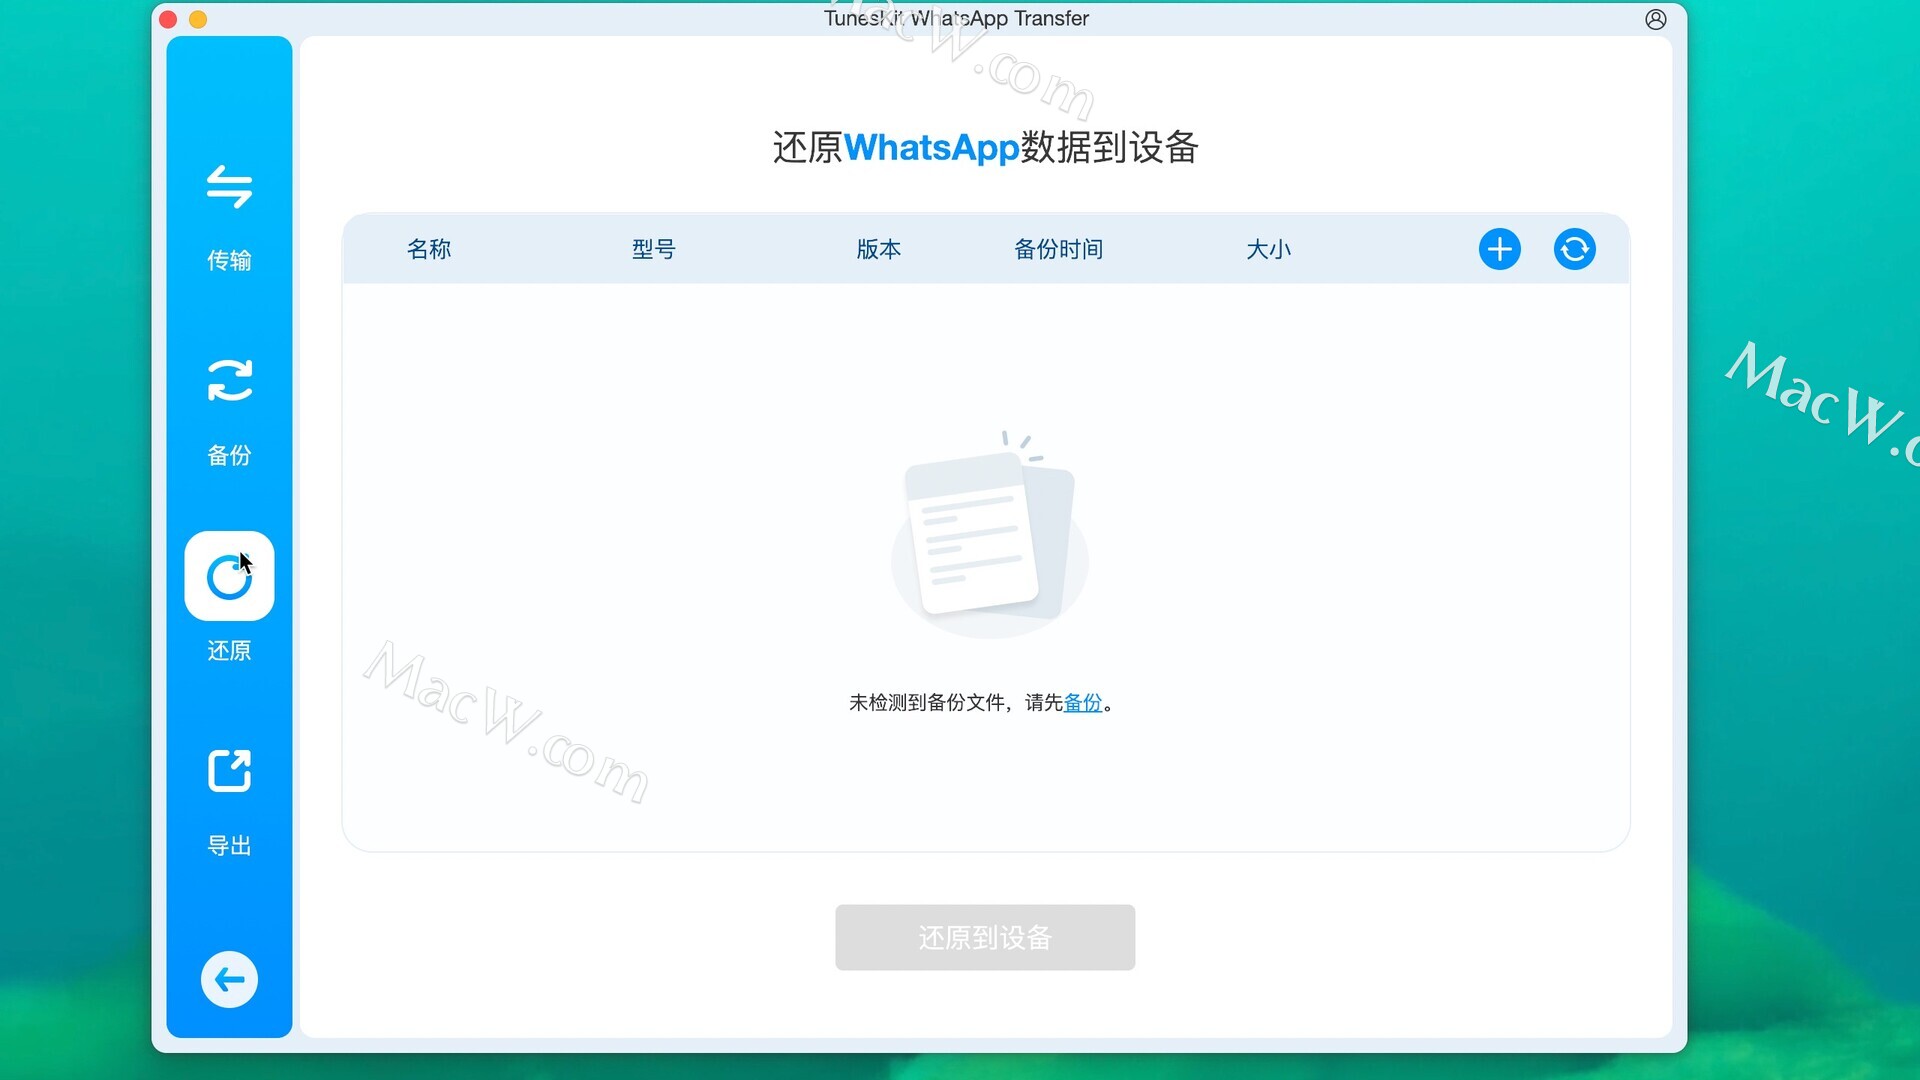
Task: Click the empty backup document illustration
Action: coord(988,534)
